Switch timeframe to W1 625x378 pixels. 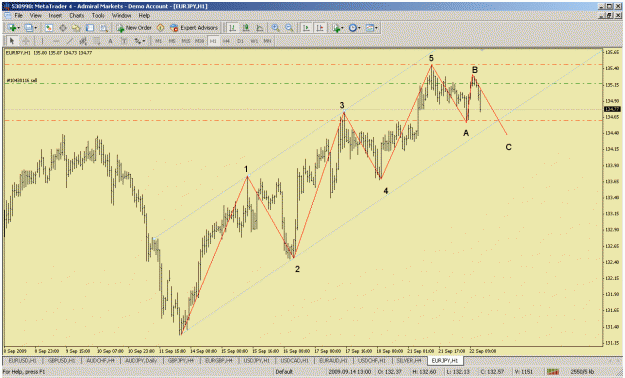pos(254,41)
